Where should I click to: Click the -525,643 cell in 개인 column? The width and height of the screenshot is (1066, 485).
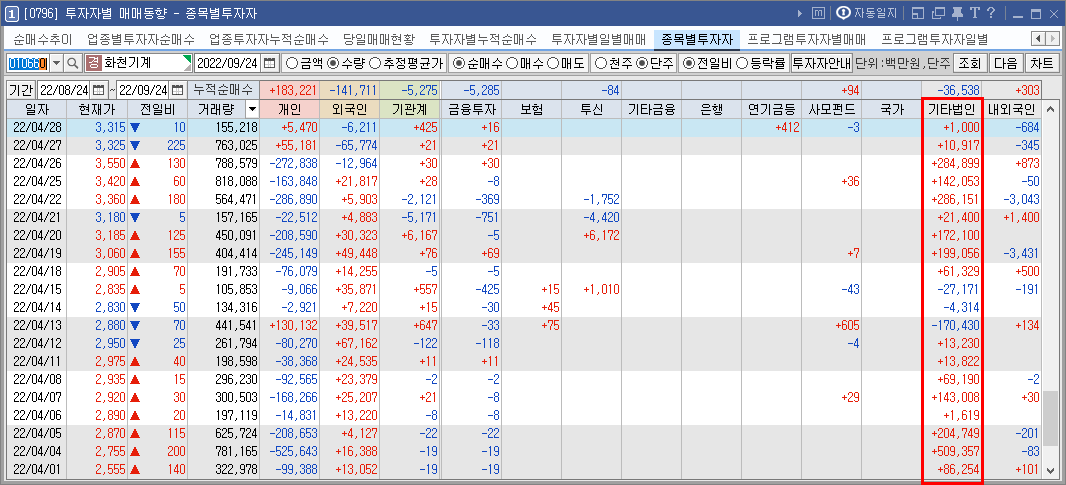[x=290, y=451]
